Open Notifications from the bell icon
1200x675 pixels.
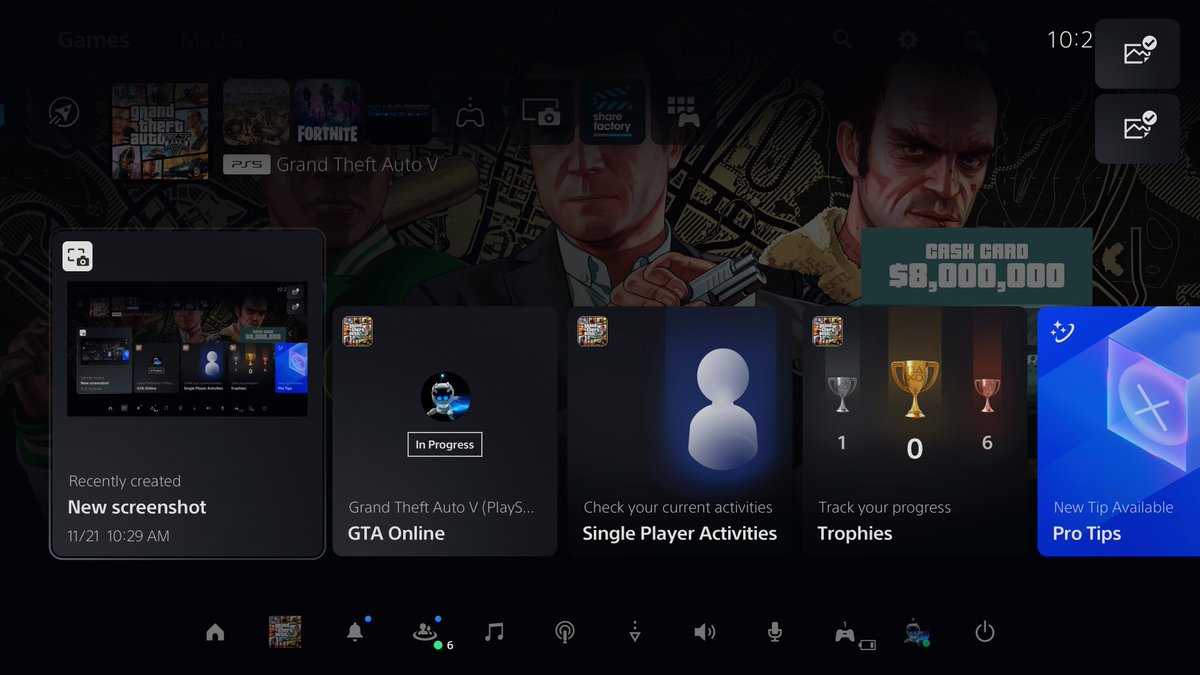(x=354, y=631)
